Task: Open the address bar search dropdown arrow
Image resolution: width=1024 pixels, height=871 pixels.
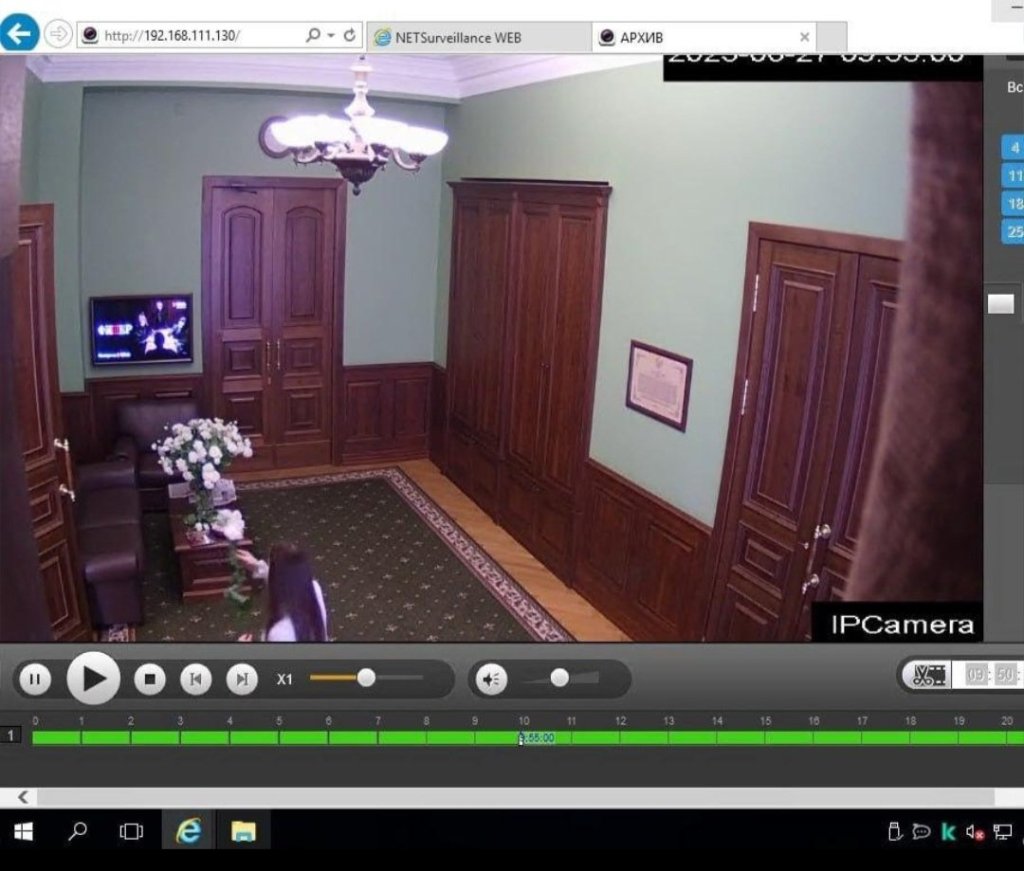Action: tap(331, 35)
